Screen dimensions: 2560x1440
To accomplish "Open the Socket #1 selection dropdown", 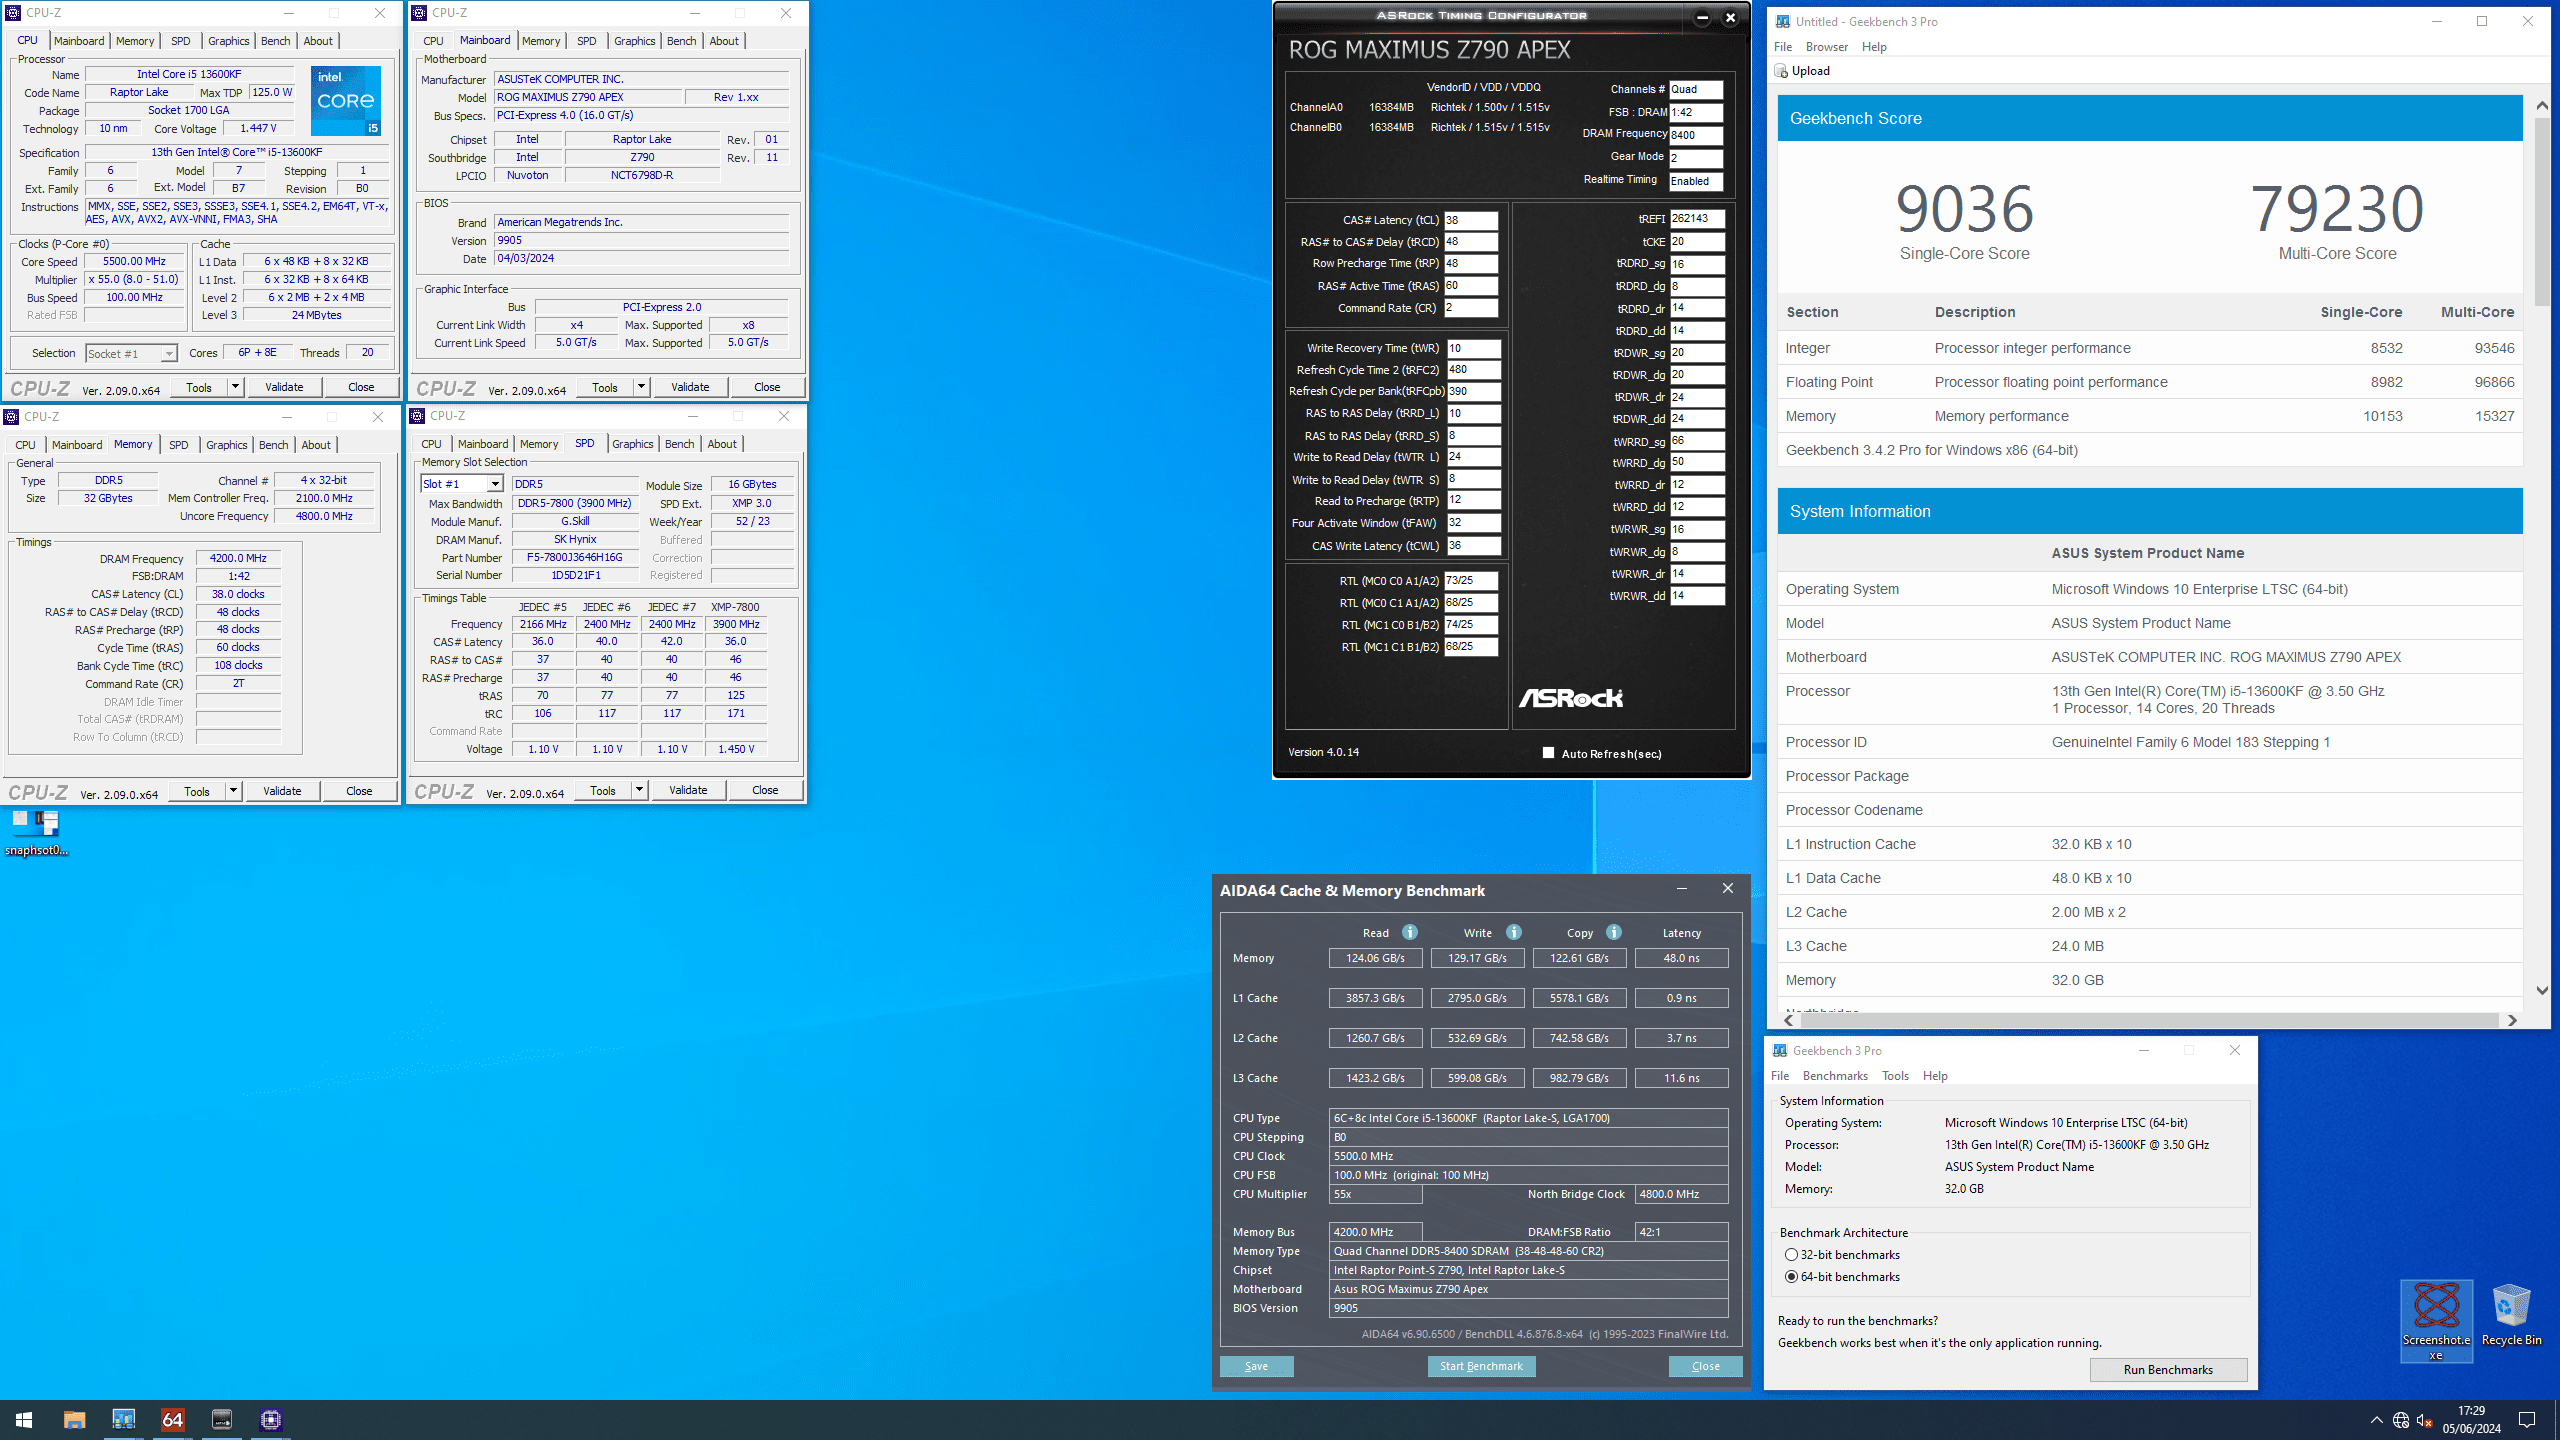I will [x=168, y=354].
